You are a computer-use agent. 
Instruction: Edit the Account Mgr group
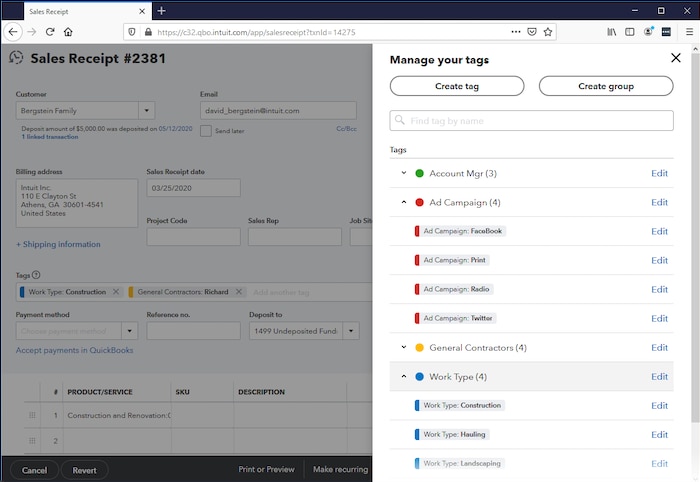click(659, 173)
